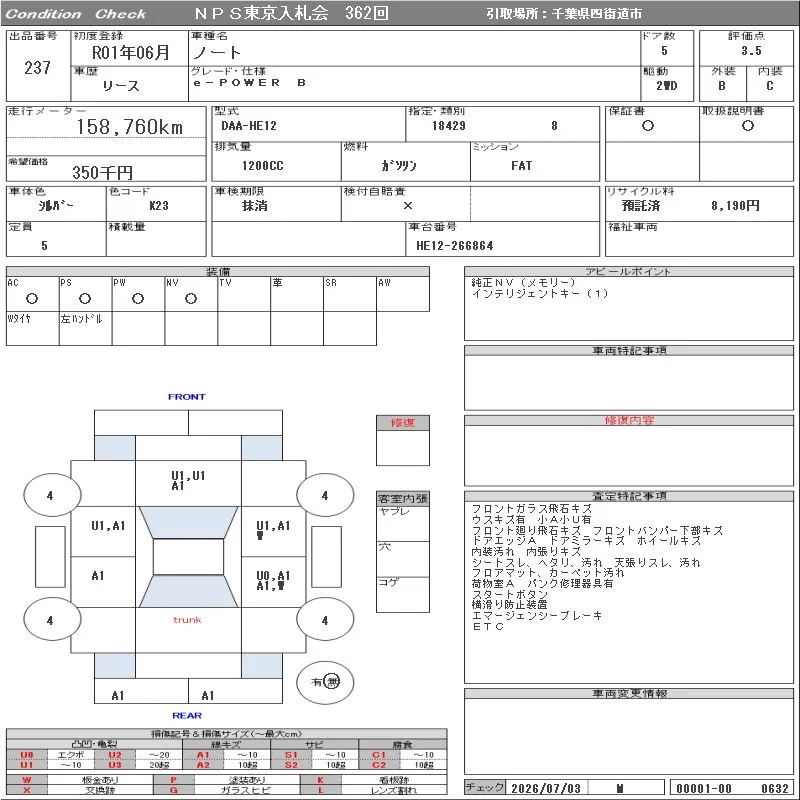Click the '定員' seating capacity value 5
Image resolution: width=800 pixels, height=800 pixels.
44,246
